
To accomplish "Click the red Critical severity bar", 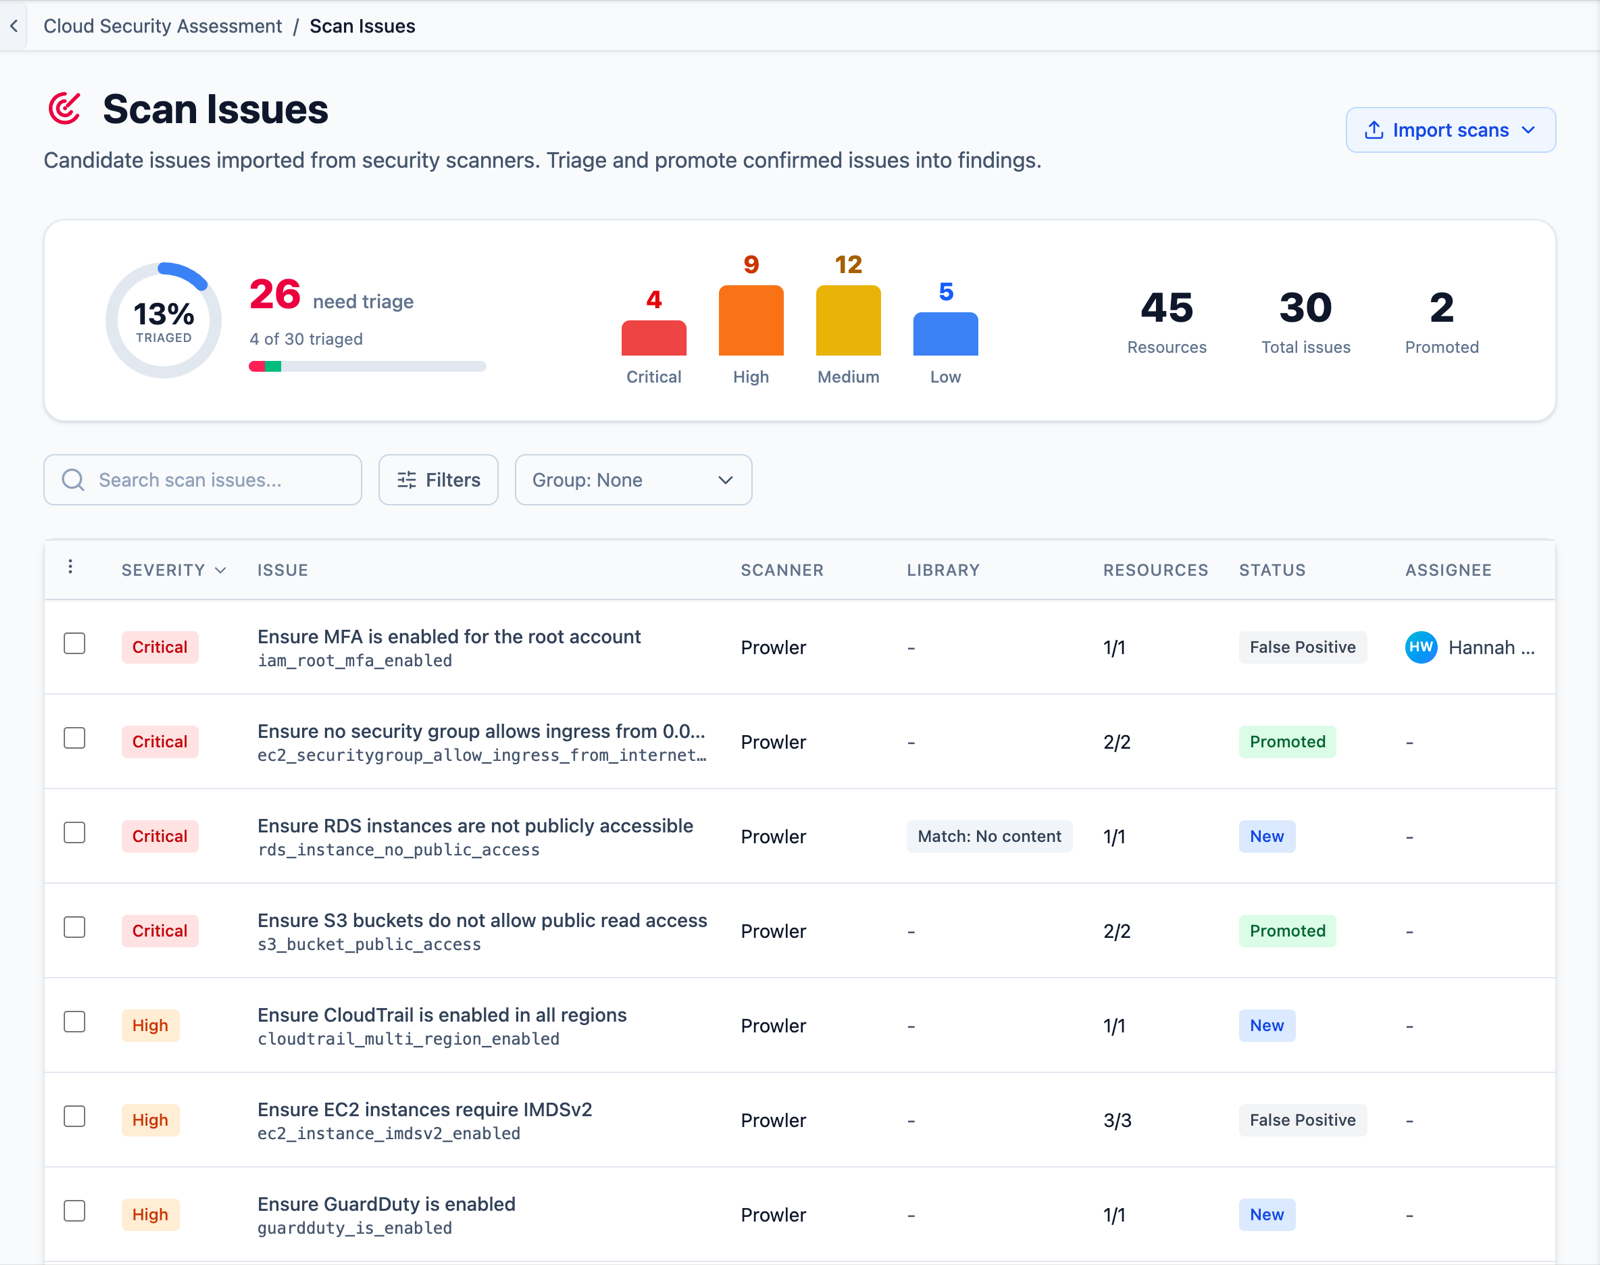I will click(654, 338).
